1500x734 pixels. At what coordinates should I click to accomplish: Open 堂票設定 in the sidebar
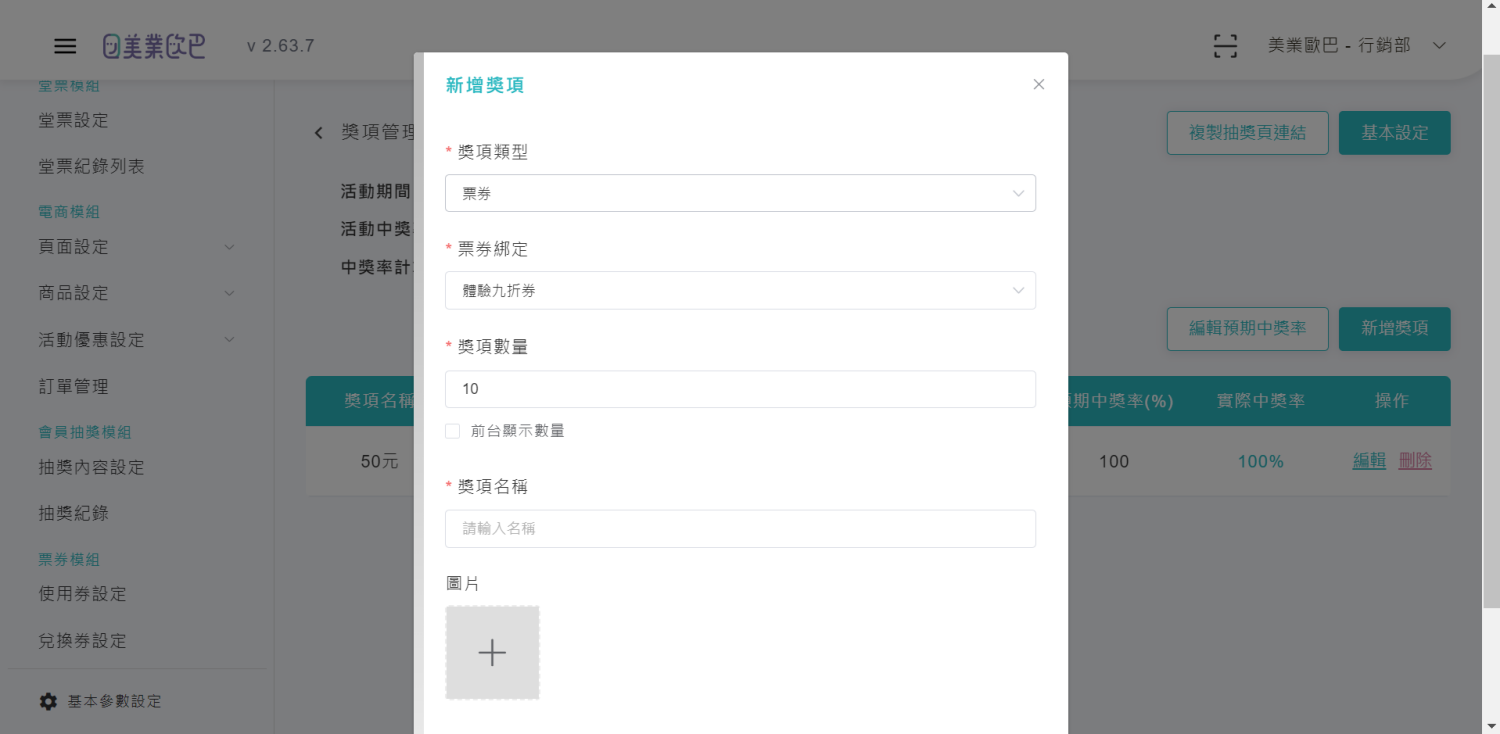tap(74, 120)
